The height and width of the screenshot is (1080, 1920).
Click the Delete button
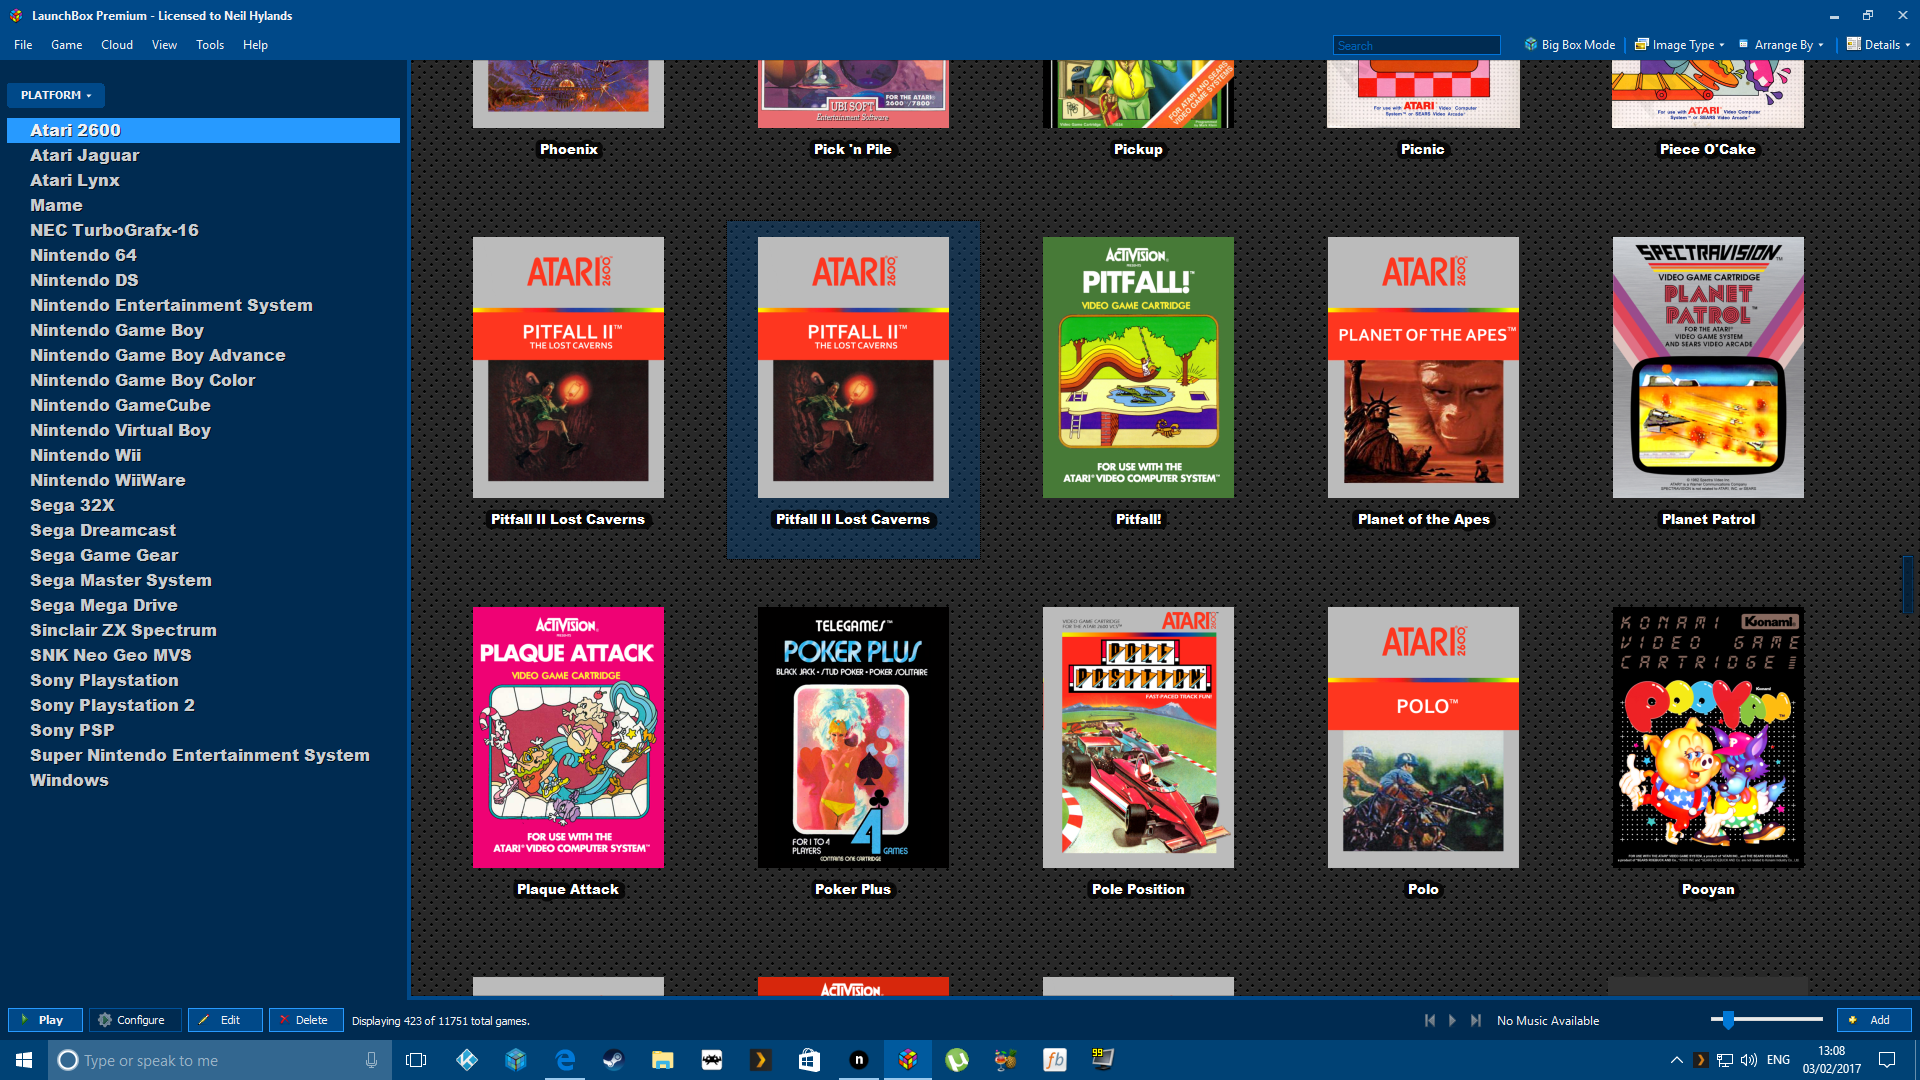[306, 1020]
